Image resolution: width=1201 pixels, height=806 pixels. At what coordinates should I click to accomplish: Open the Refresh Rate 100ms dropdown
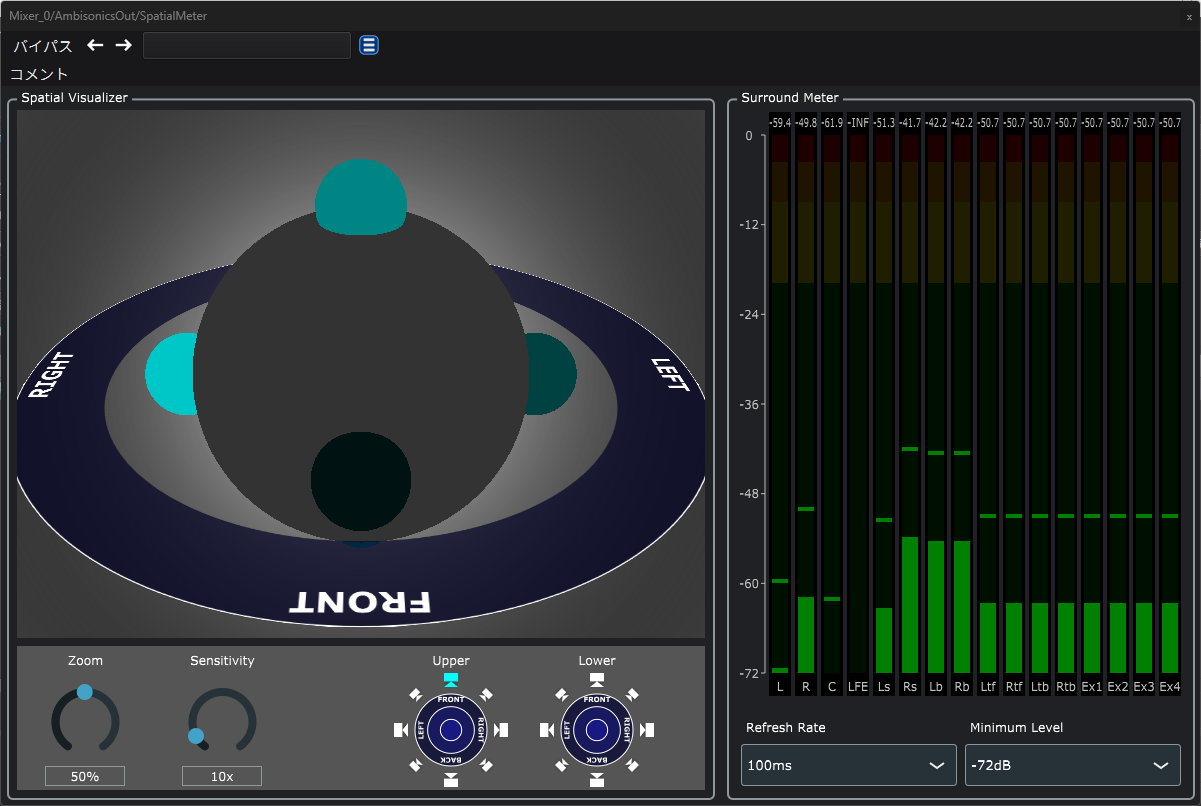click(848, 765)
